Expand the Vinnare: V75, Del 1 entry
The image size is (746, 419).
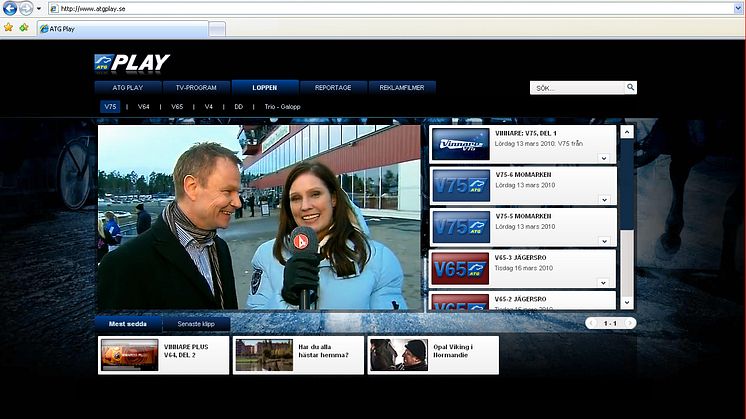click(x=604, y=158)
